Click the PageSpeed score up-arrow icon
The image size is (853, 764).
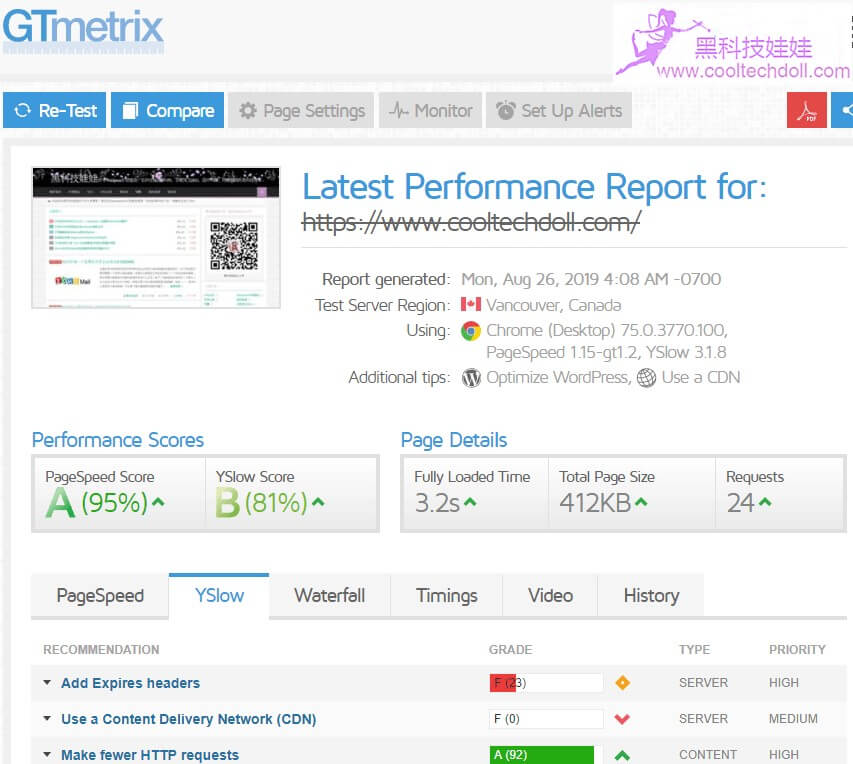158,502
